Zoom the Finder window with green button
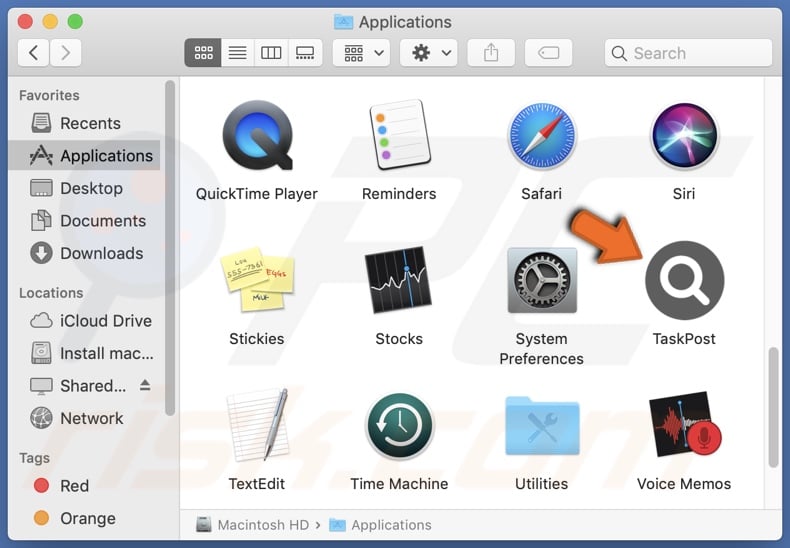 (x=75, y=22)
